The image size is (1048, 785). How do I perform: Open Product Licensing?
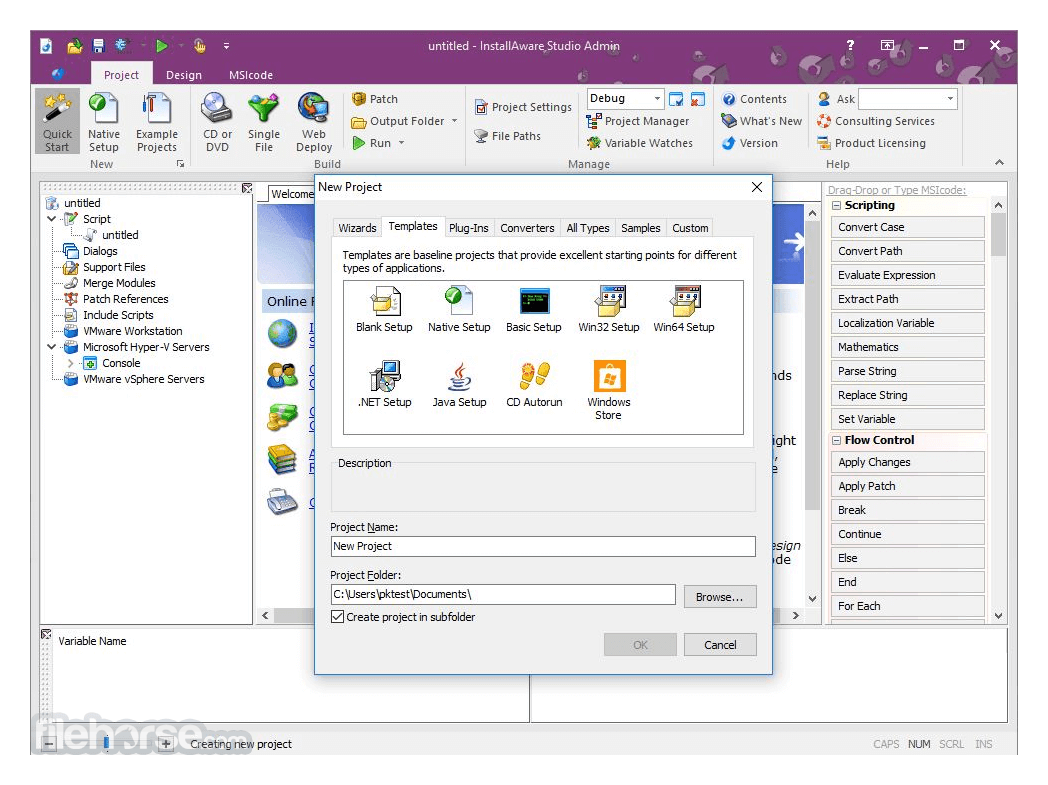(x=871, y=143)
